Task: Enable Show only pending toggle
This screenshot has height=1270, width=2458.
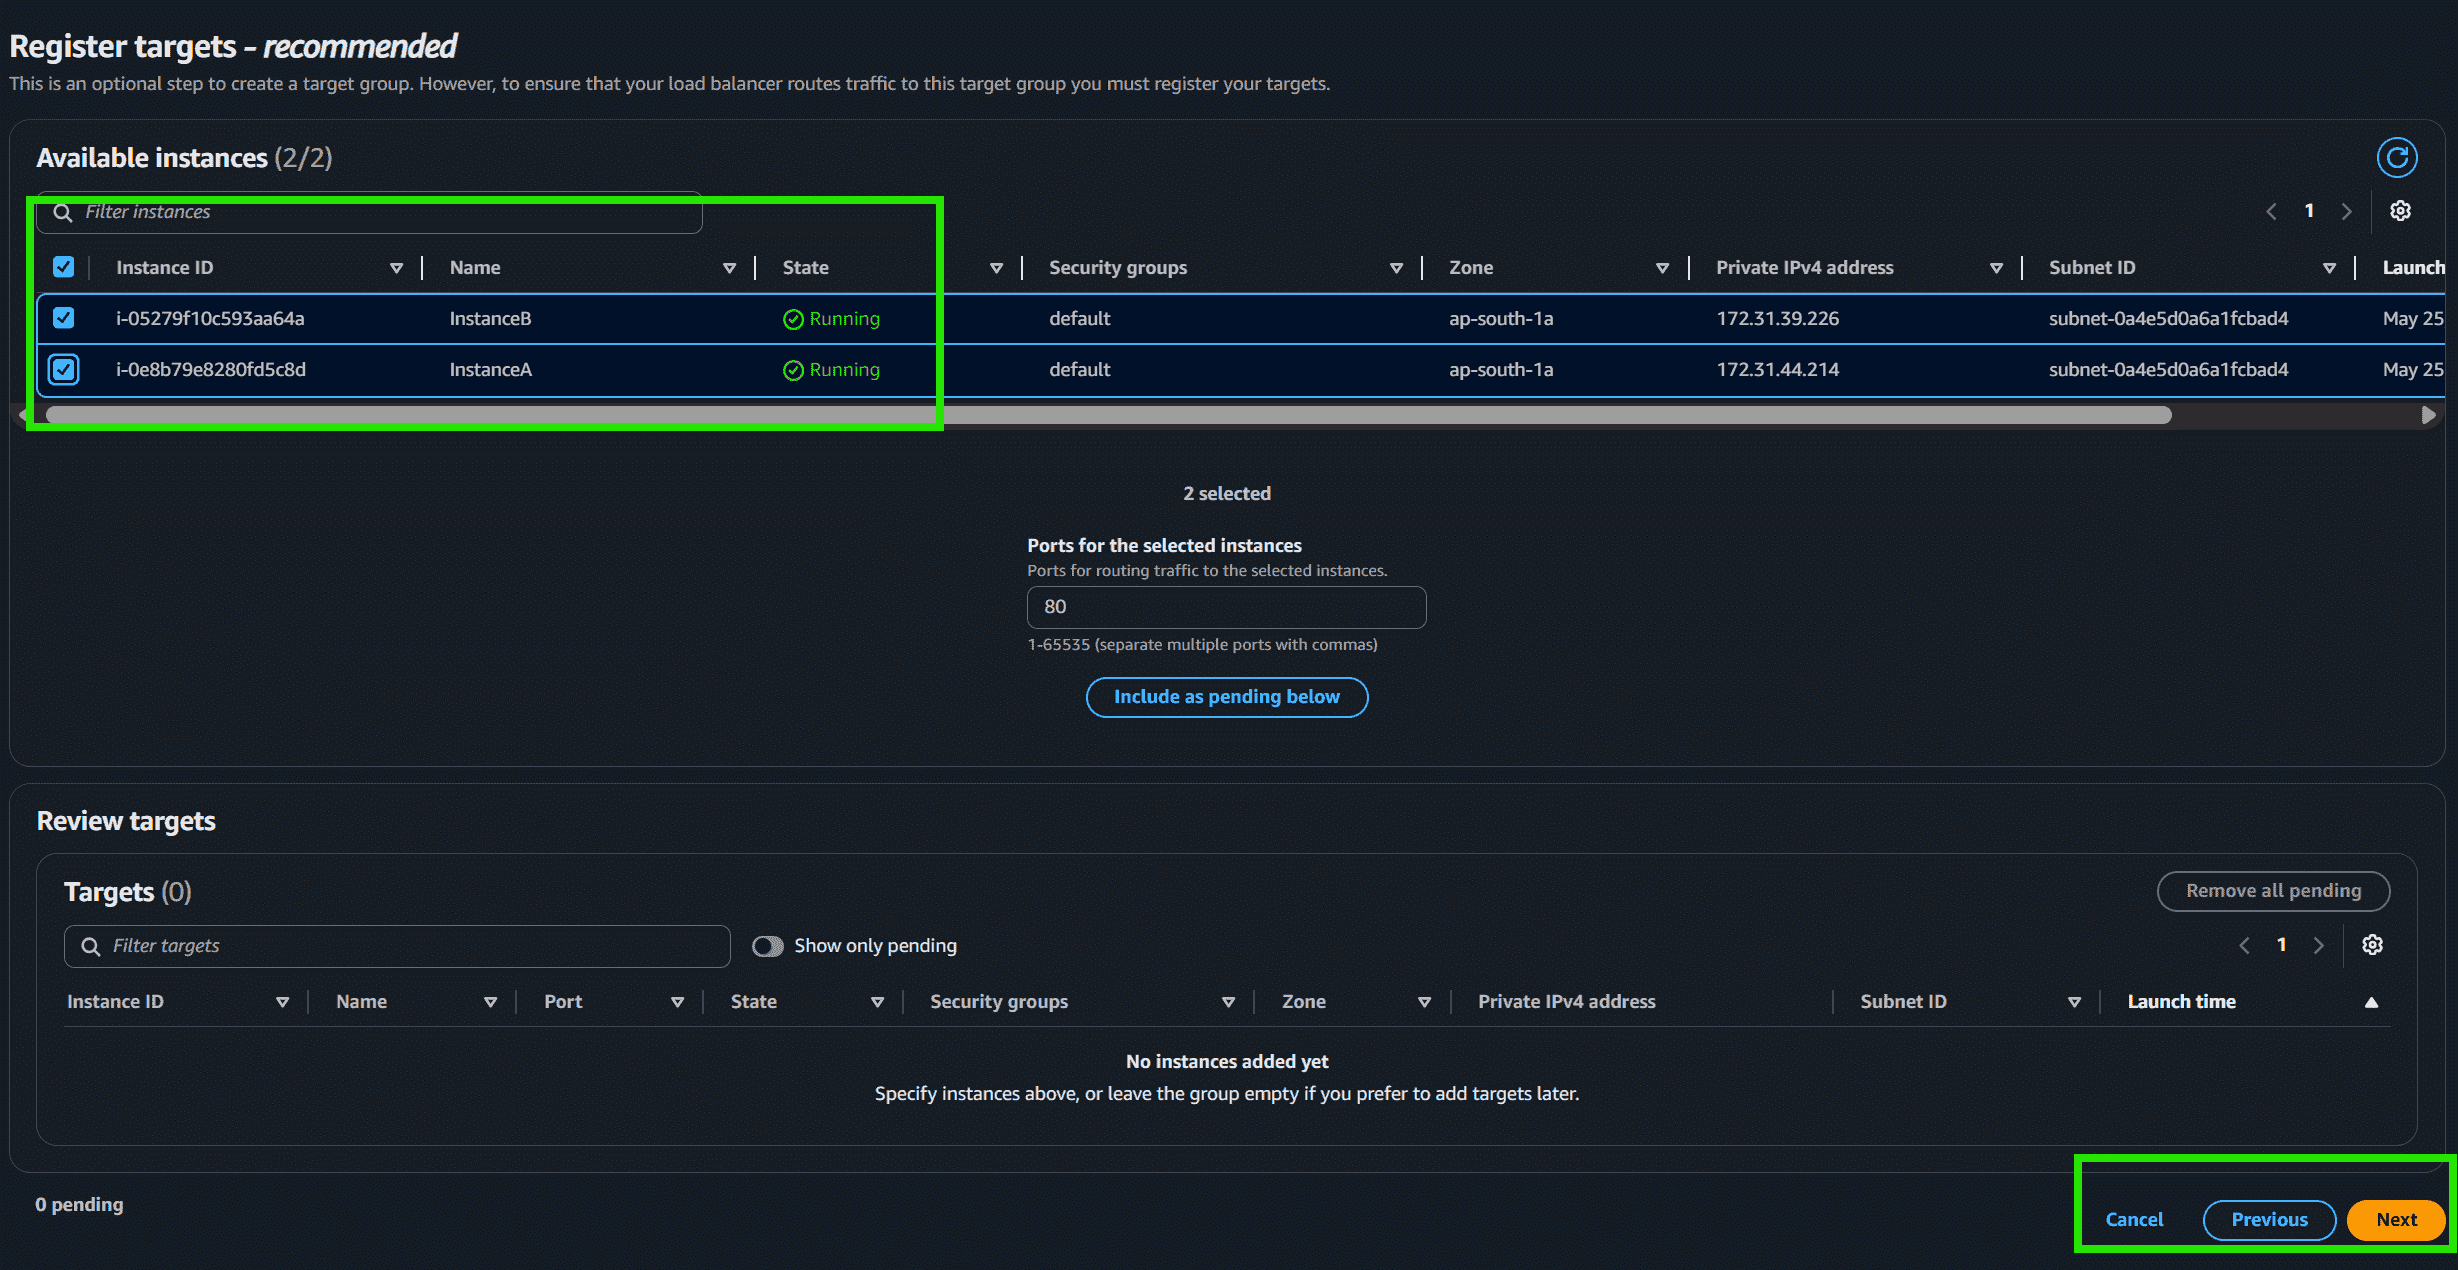Action: pyautogui.click(x=768, y=946)
